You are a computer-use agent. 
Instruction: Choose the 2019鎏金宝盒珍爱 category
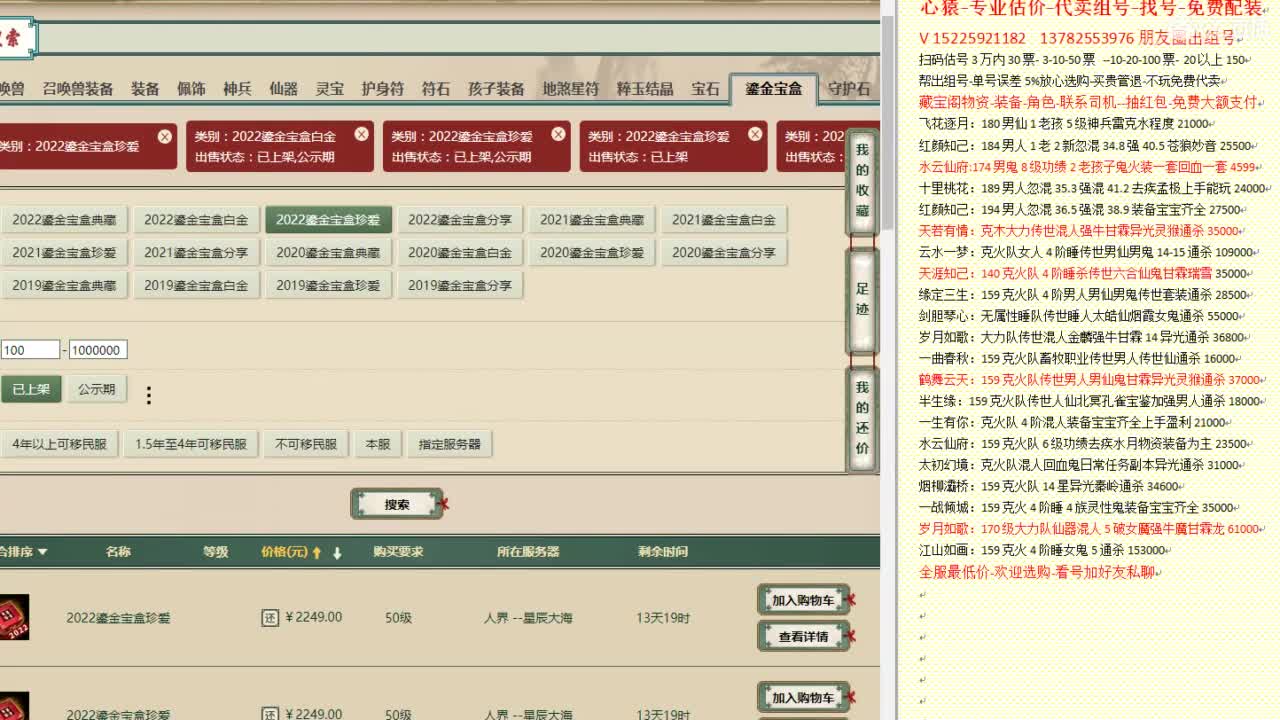pyautogui.click(x=328, y=285)
